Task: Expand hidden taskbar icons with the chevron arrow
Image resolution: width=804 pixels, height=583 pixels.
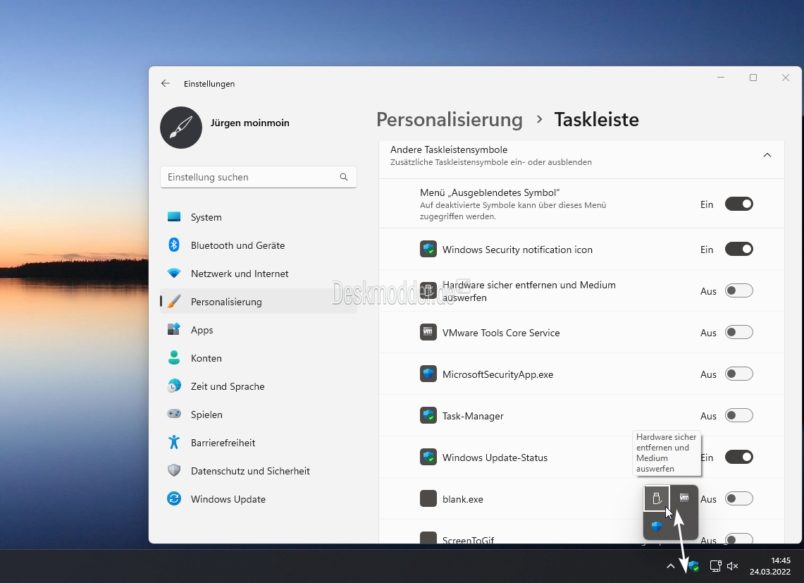Action: (671, 566)
